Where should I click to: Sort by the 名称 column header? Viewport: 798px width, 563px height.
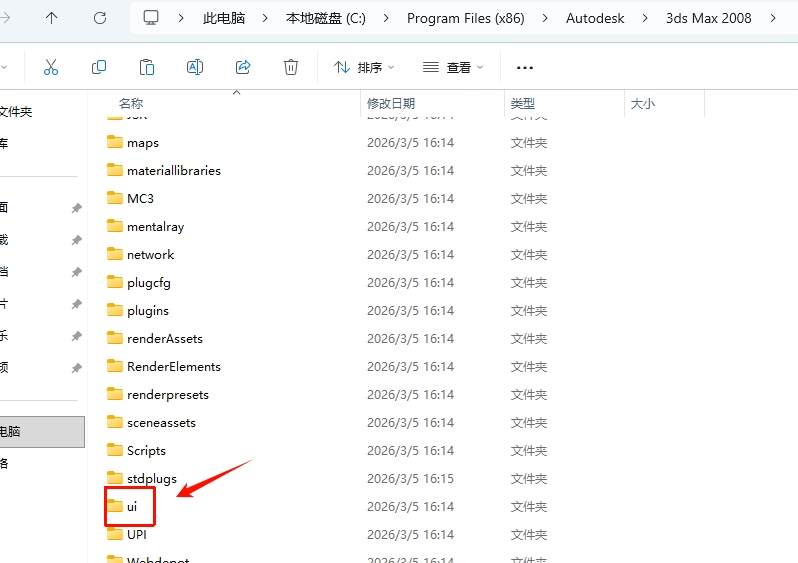(x=131, y=103)
